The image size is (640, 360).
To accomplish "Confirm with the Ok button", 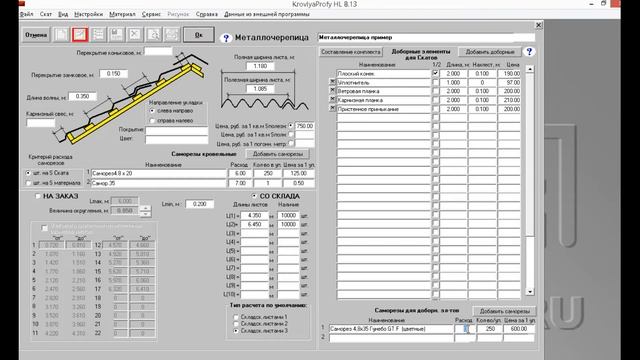I will pyautogui.click(x=198, y=35).
